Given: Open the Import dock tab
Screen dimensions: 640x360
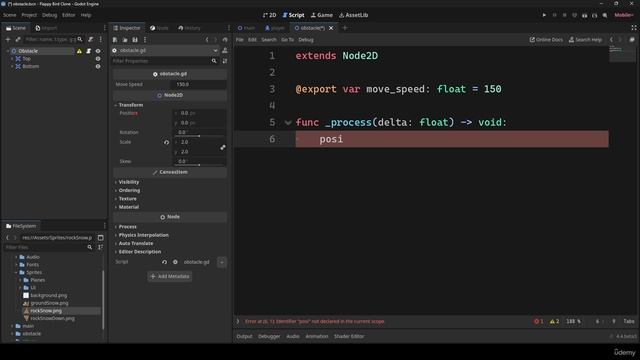Looking at the screenshot, I should point(46,28).
